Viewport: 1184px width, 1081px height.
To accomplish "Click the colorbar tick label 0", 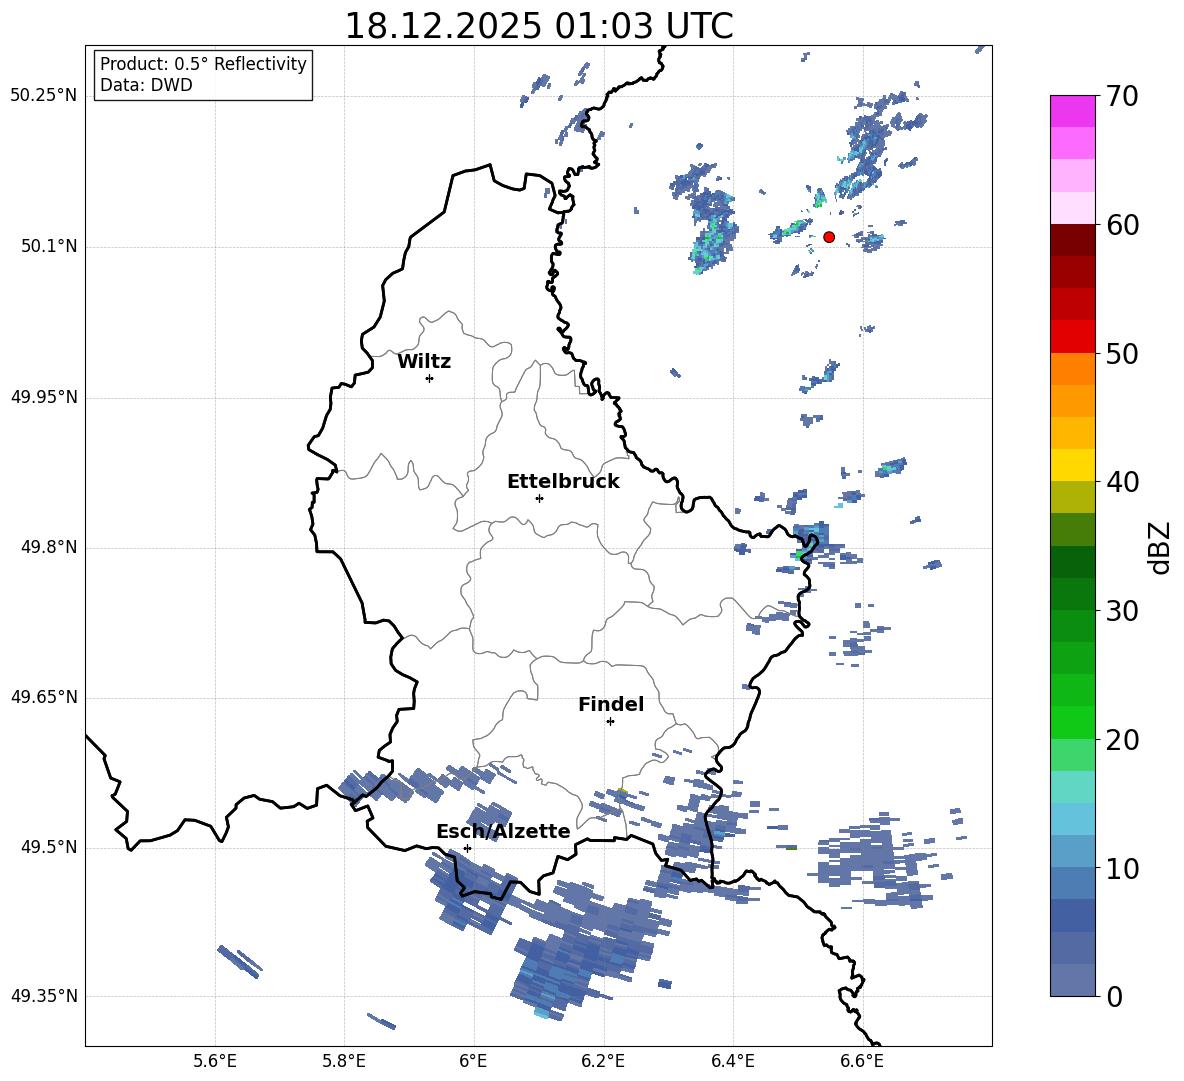I will (1114, 996).
